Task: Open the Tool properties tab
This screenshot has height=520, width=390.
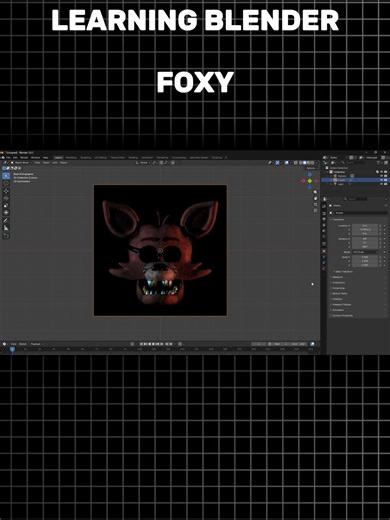Action: coord(324,206)
